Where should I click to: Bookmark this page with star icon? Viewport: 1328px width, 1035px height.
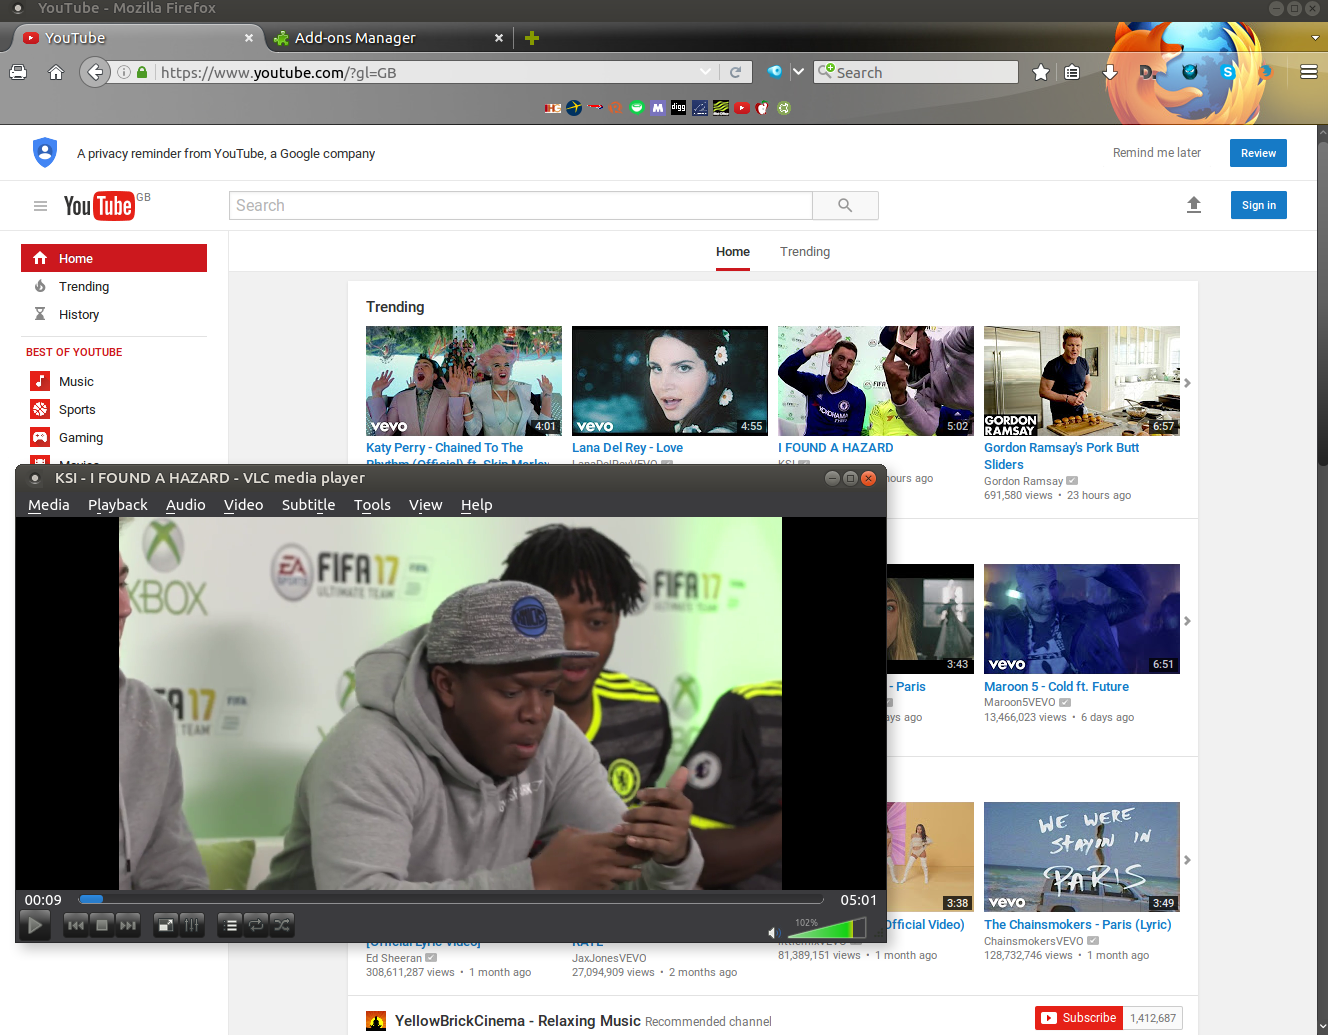(1041, 72)
